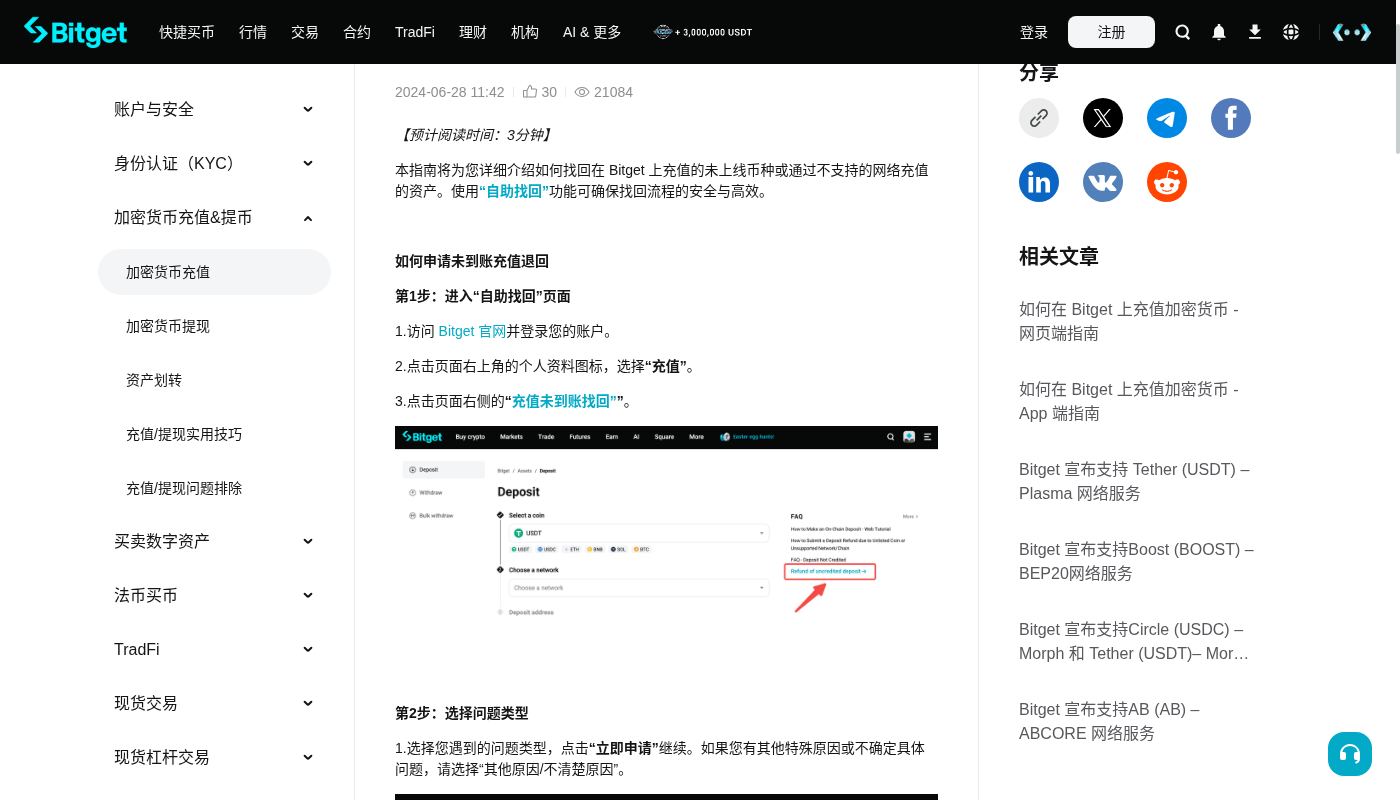
Task: Expand 账户与安全 section
Action: pyautogui.click(x=214, y=109)
